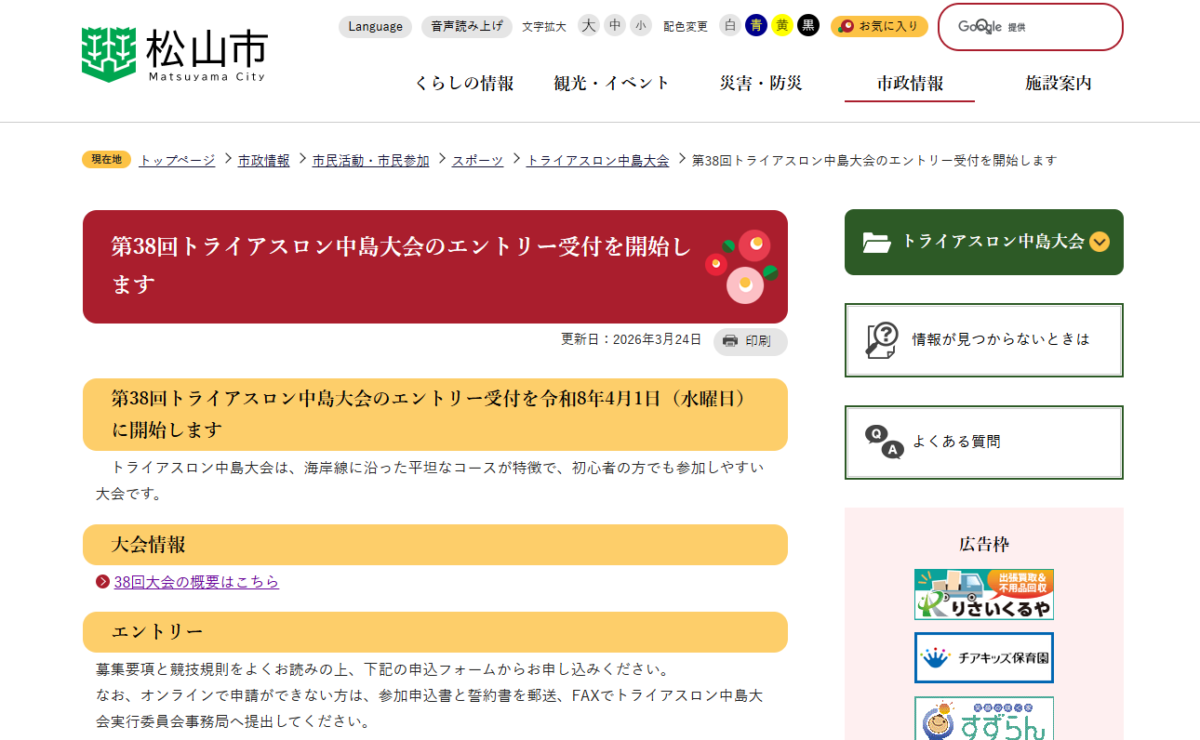Open the くらしの情報 navigation menu

pyautogui.click(x=464, y=84)
